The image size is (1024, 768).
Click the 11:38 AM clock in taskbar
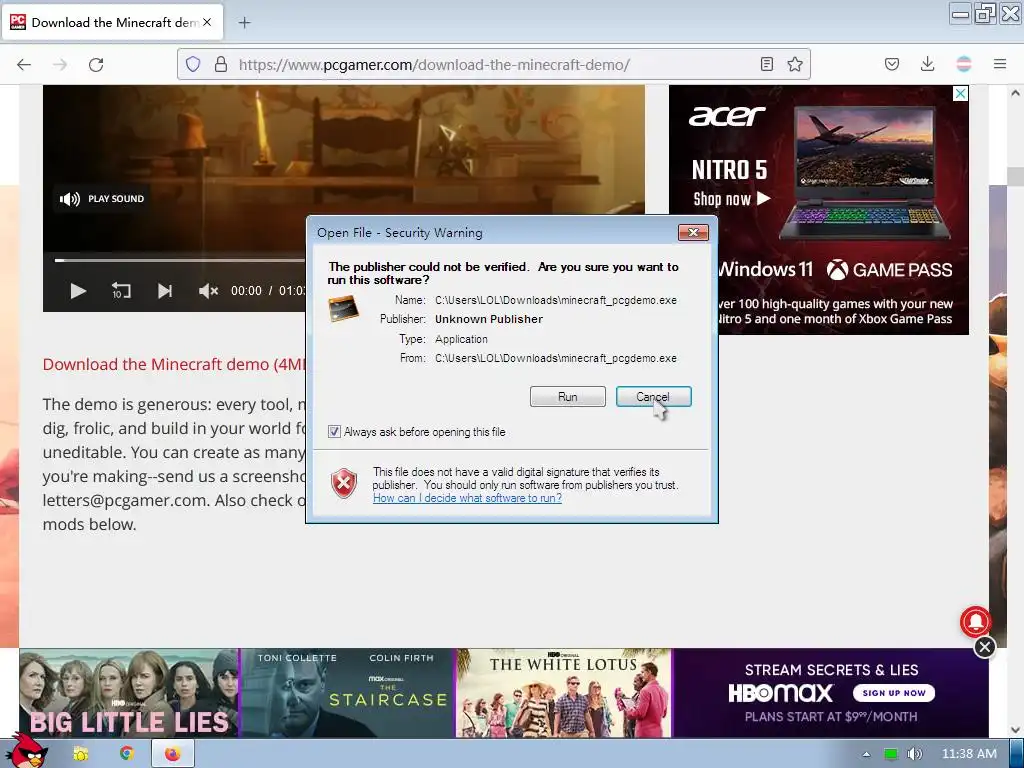coord(969,754)
